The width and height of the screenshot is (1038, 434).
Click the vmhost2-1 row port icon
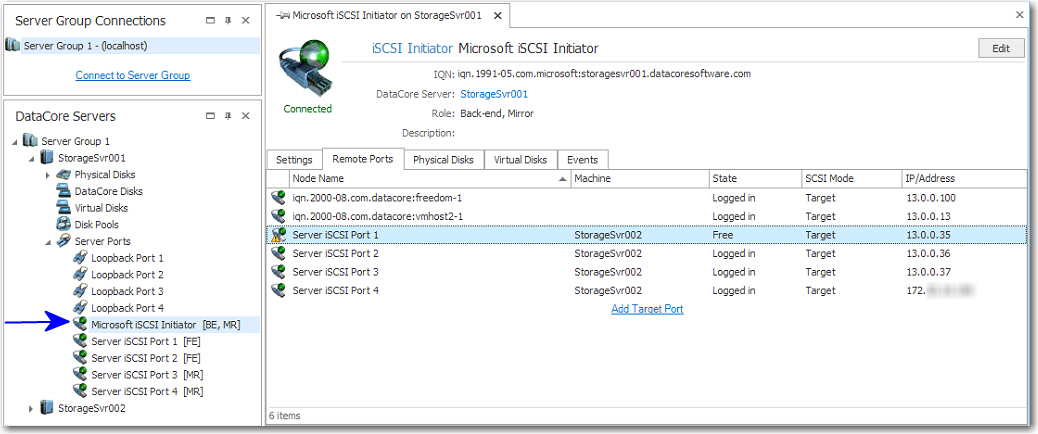click(278, 216)
